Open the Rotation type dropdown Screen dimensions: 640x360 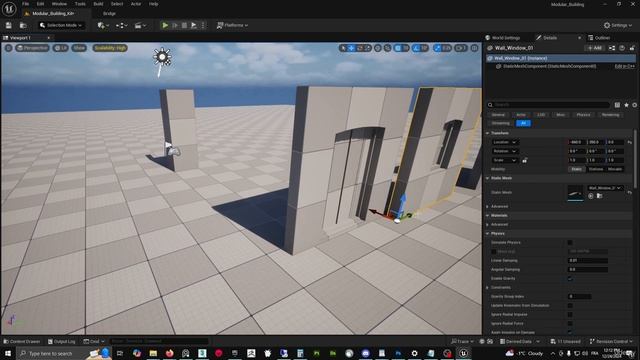pyautogui.click(x=504, y=151)
